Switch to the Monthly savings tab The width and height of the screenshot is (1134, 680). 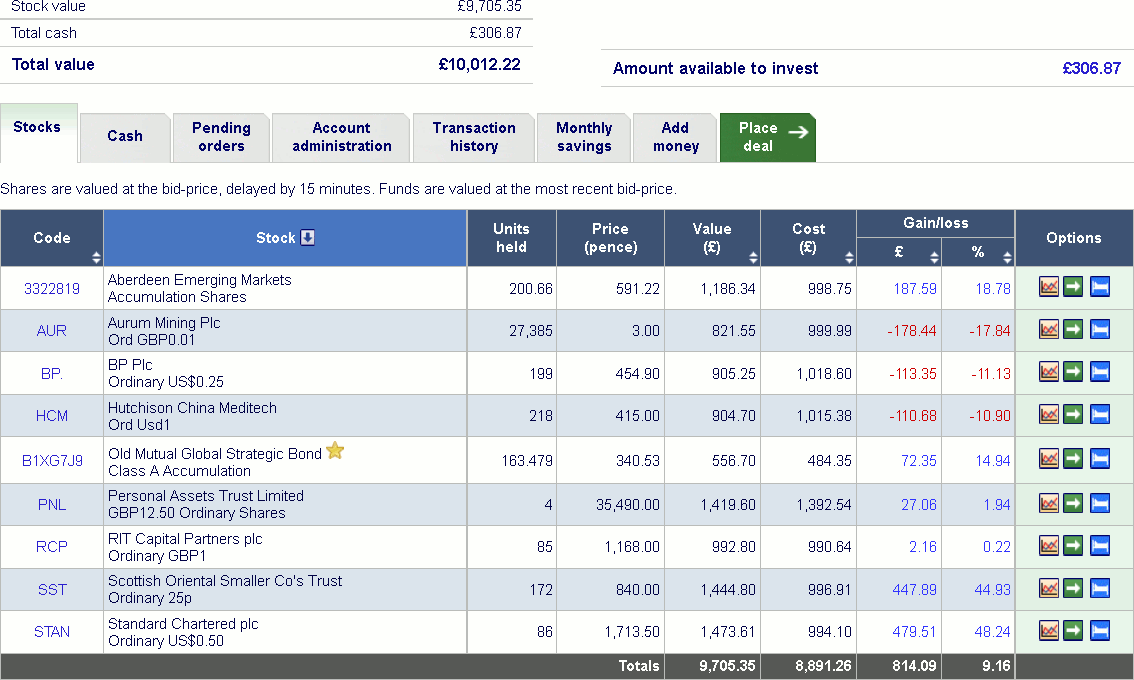[584, 137]
